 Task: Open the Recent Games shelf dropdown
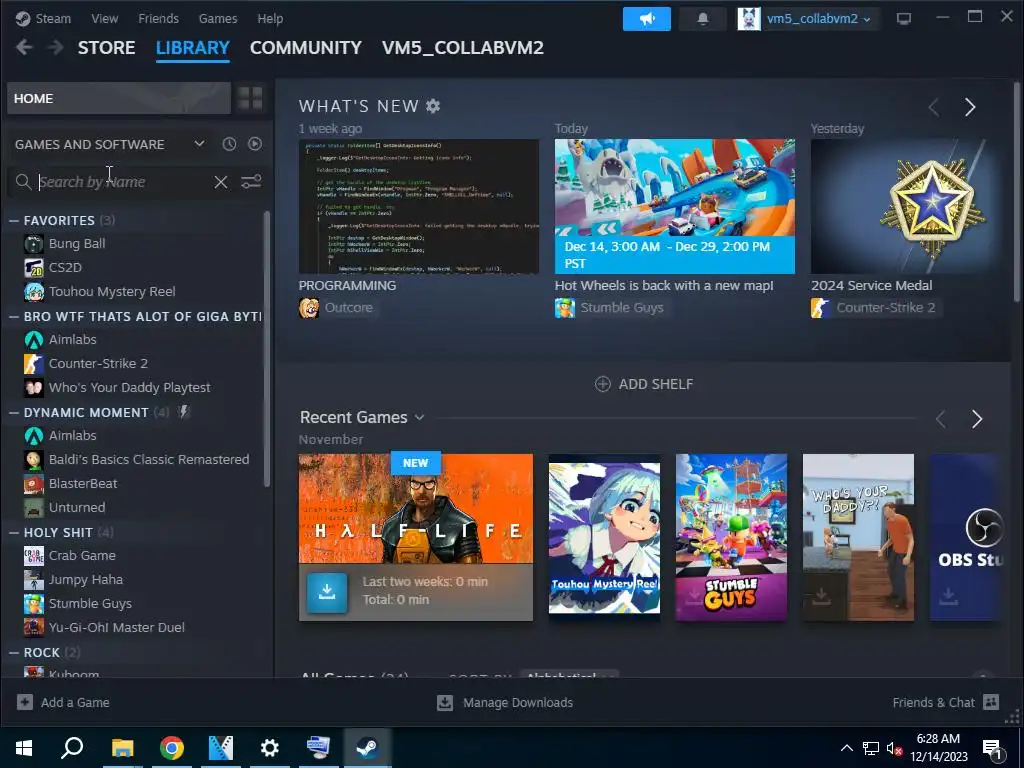419,417
